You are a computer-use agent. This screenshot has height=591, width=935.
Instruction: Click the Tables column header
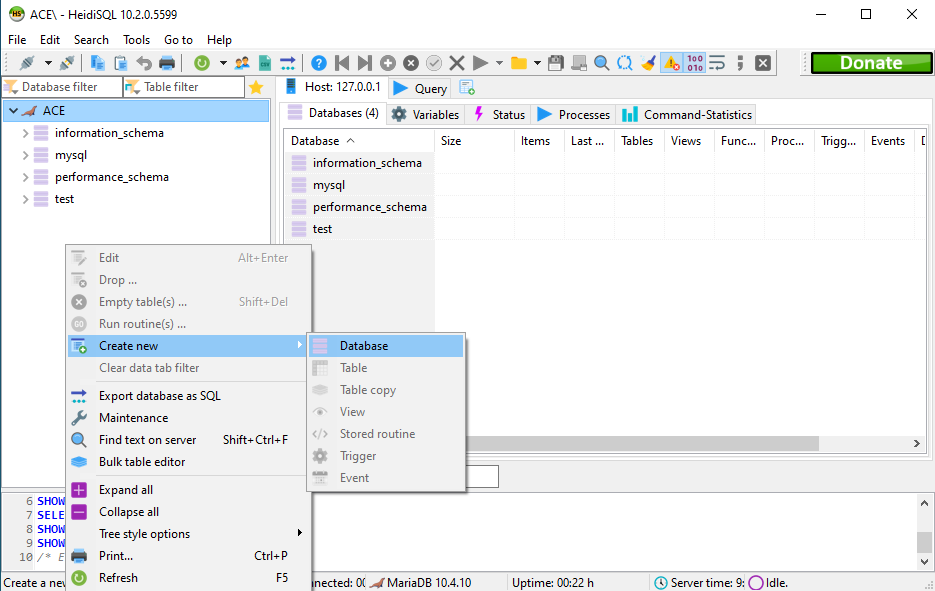[637, 141]
